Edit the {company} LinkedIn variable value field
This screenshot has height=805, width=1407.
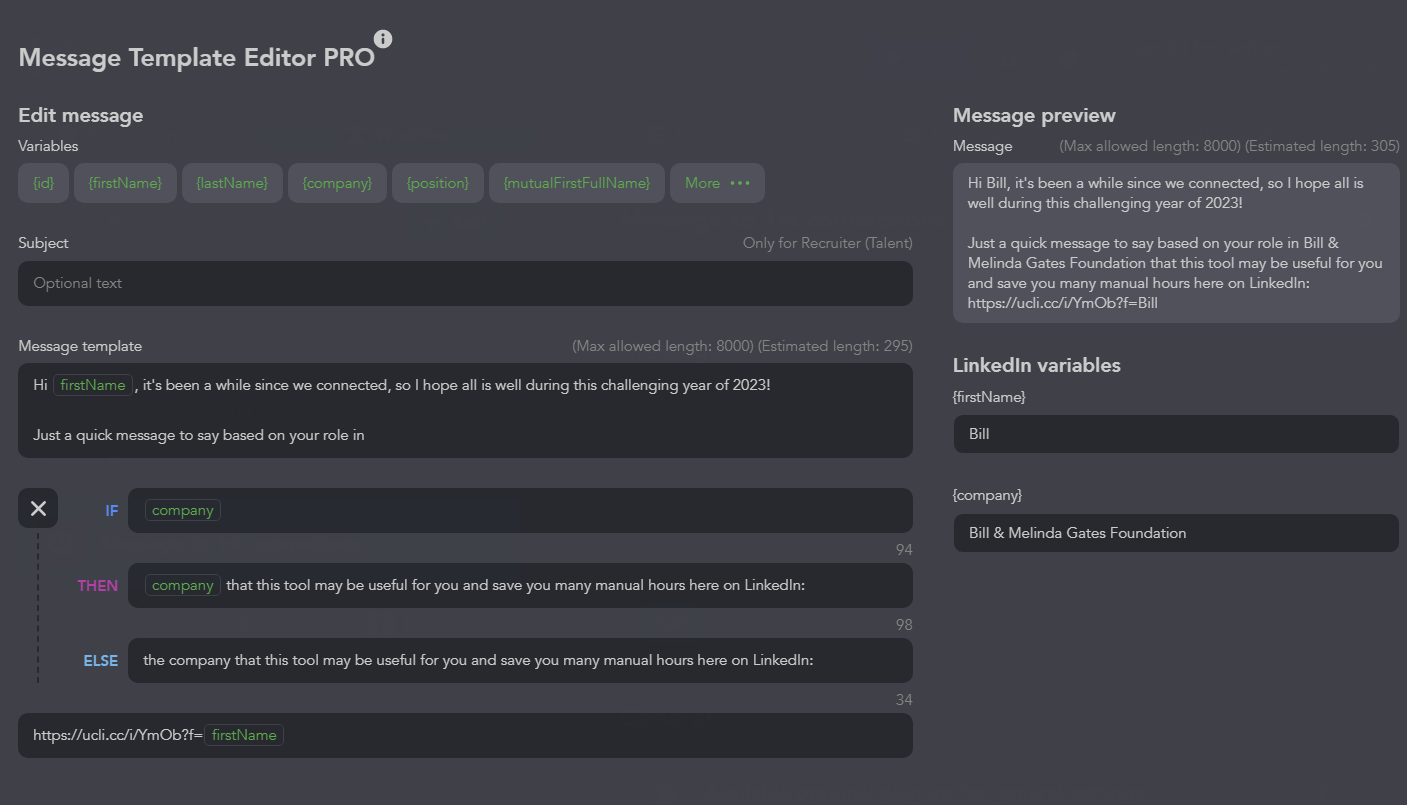point(1175,533)
